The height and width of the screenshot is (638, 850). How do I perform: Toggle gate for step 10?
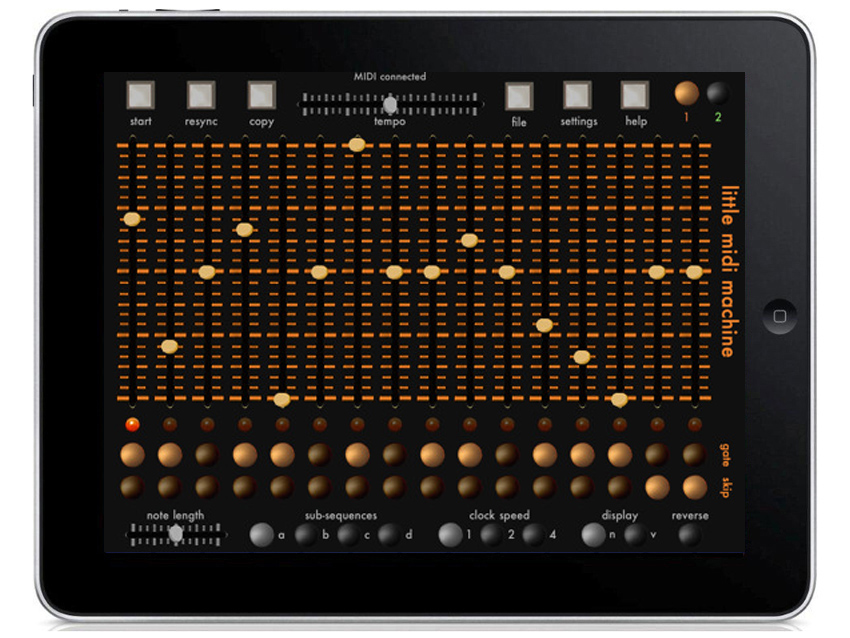469,455
